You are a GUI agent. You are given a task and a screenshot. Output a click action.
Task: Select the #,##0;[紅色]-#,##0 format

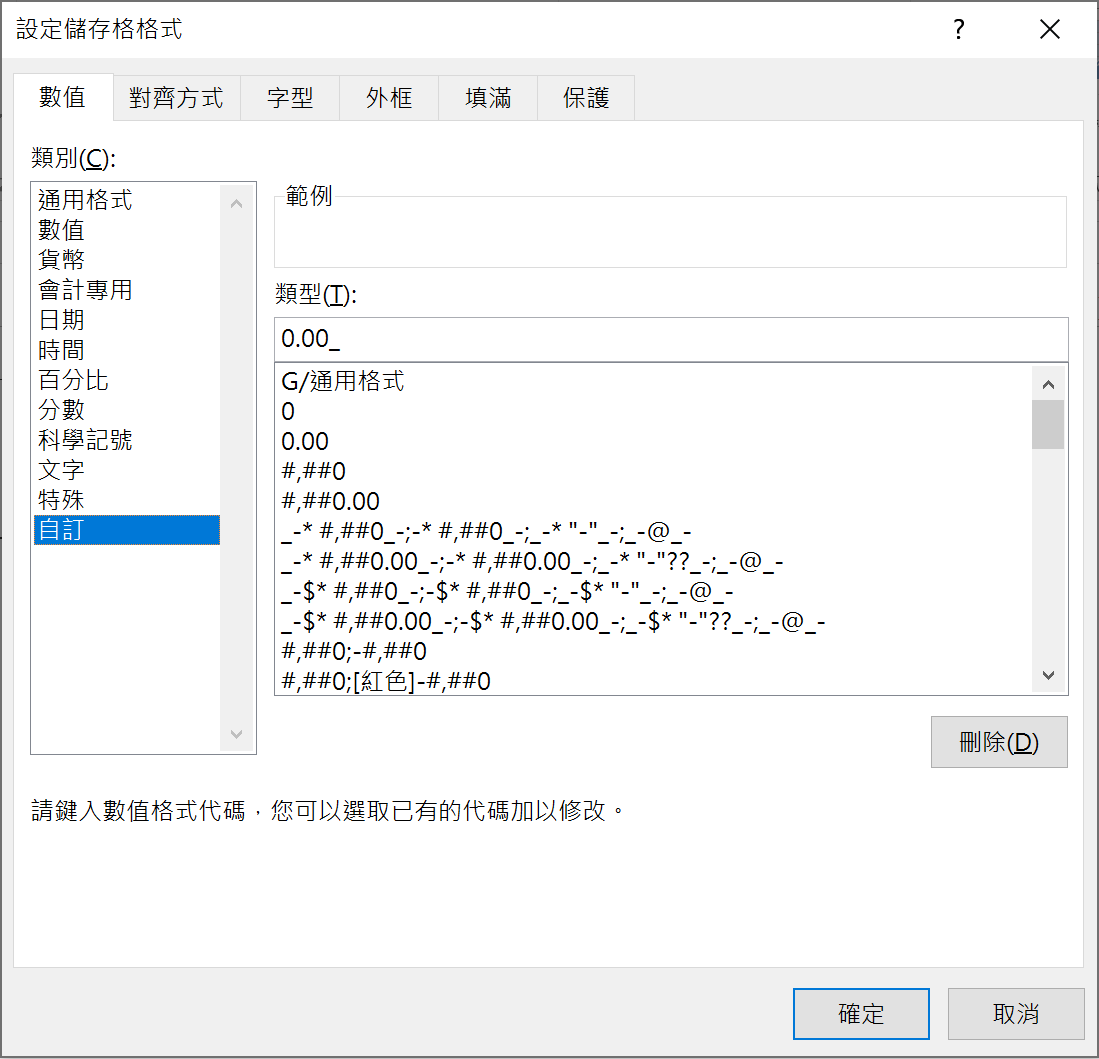click(654, 681)
